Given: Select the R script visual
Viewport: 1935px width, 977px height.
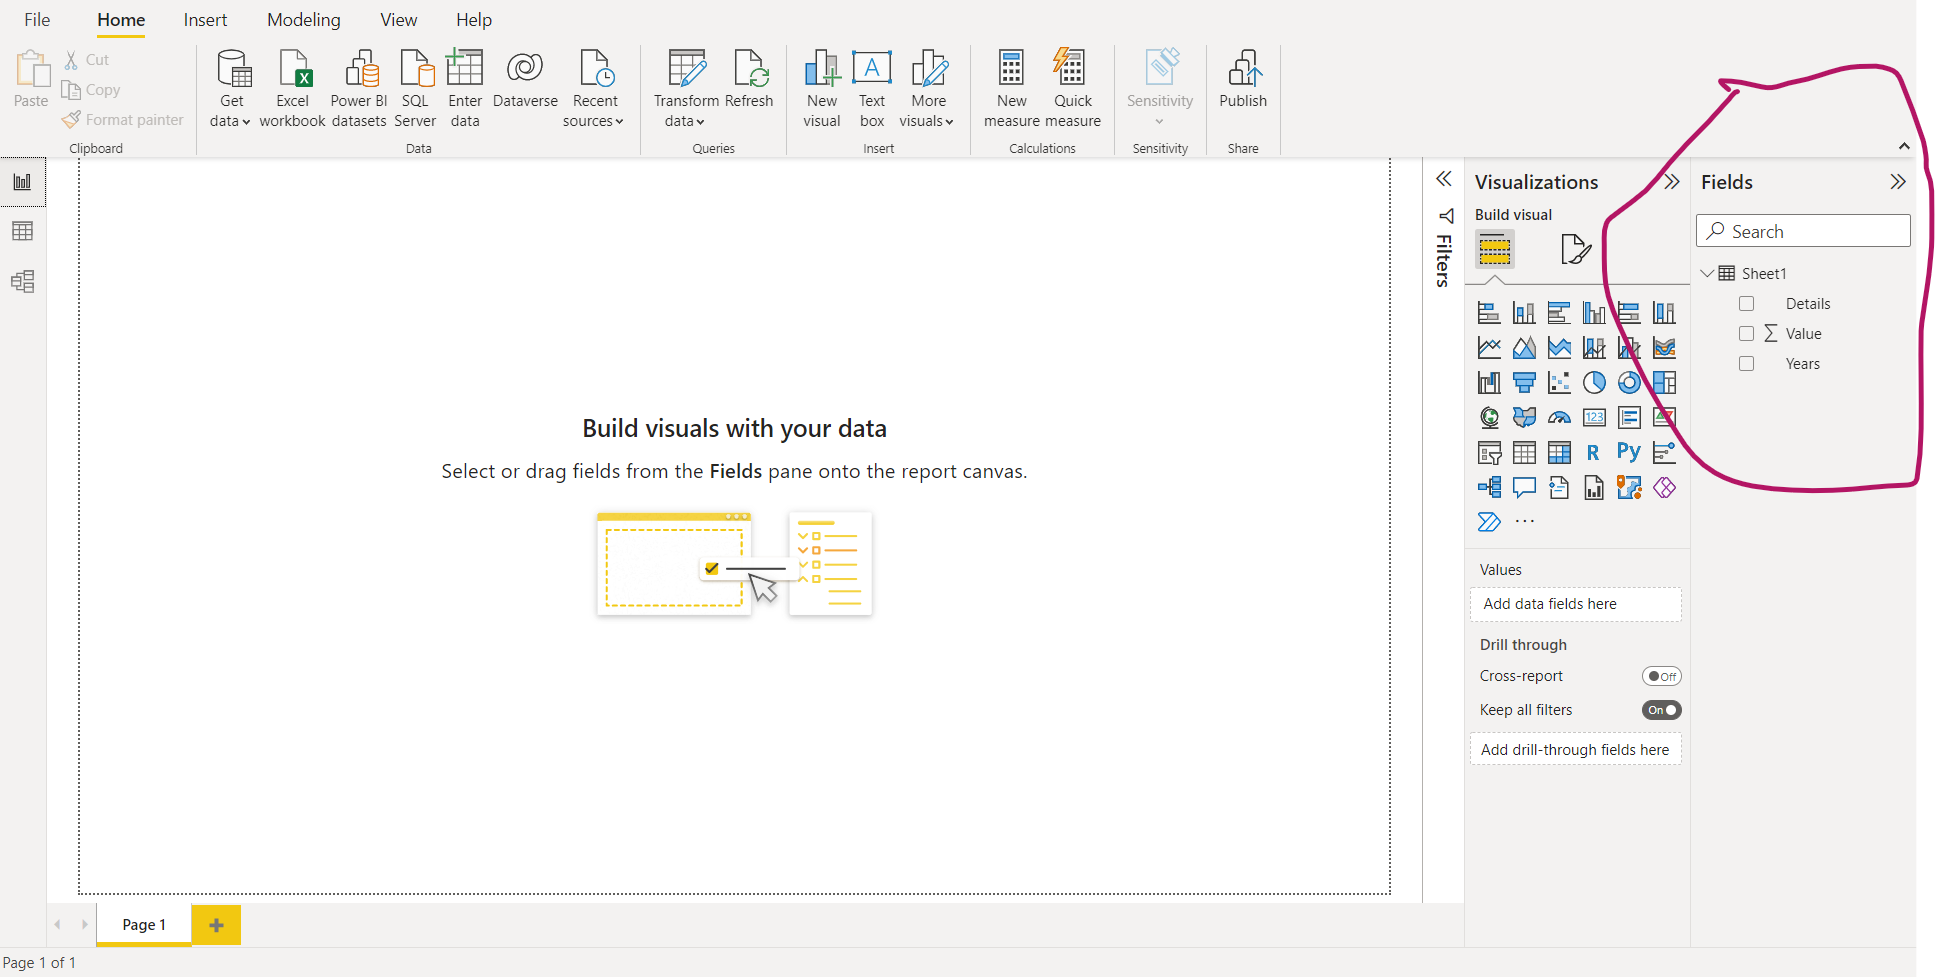Looking at the screenshot, I should [1594, 453].
